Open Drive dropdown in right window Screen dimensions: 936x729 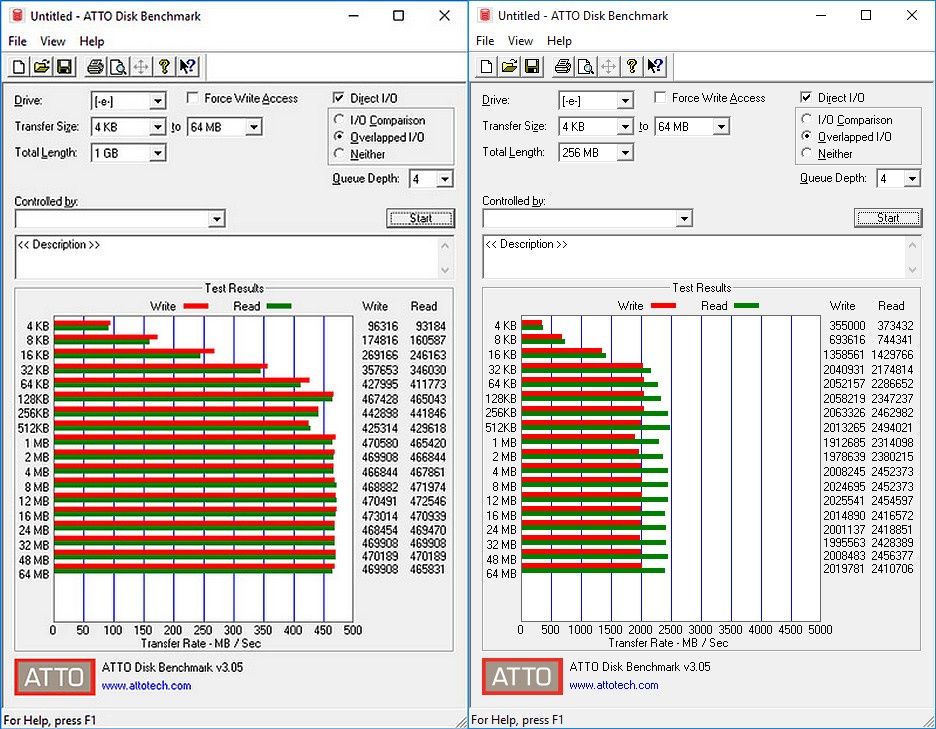625,100
